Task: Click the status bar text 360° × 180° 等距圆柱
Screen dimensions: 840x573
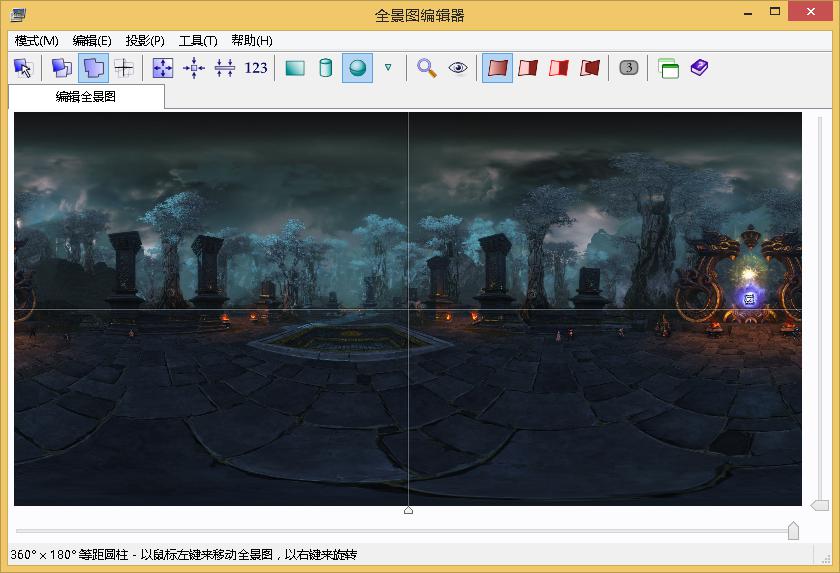Action: (70, 555)
